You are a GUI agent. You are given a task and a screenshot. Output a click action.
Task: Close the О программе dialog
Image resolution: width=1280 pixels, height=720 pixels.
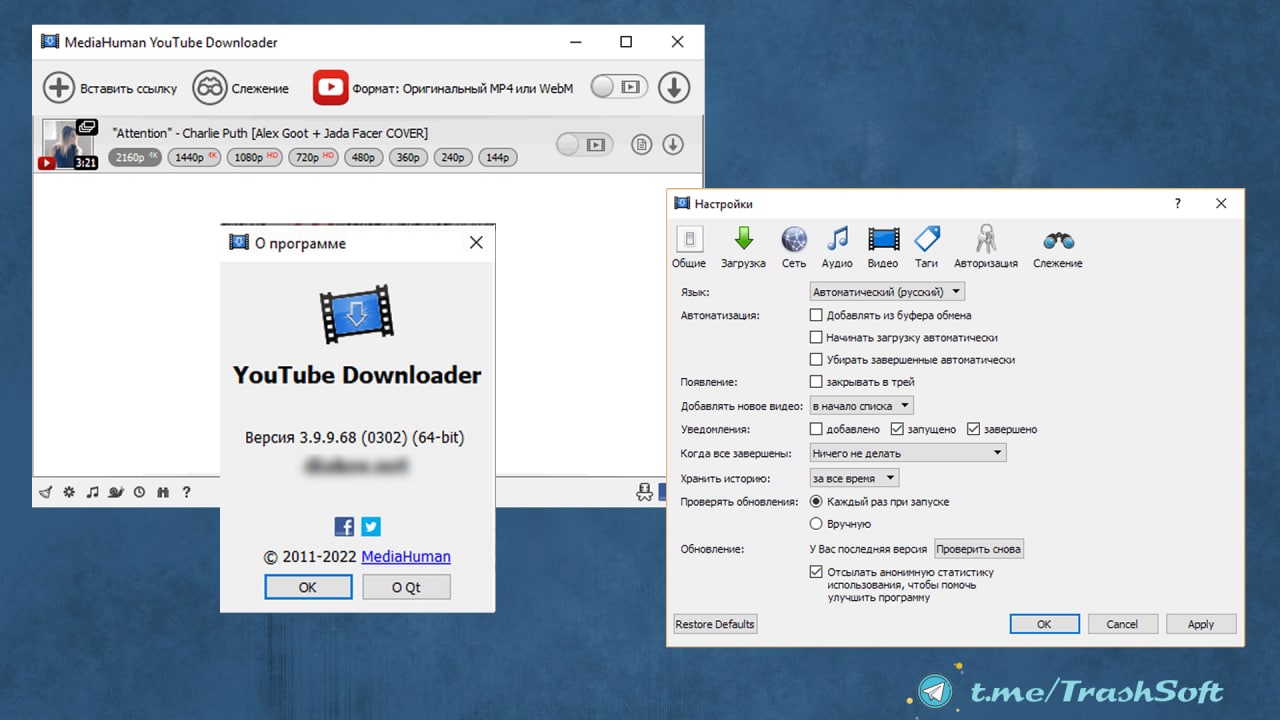[476, 243]
